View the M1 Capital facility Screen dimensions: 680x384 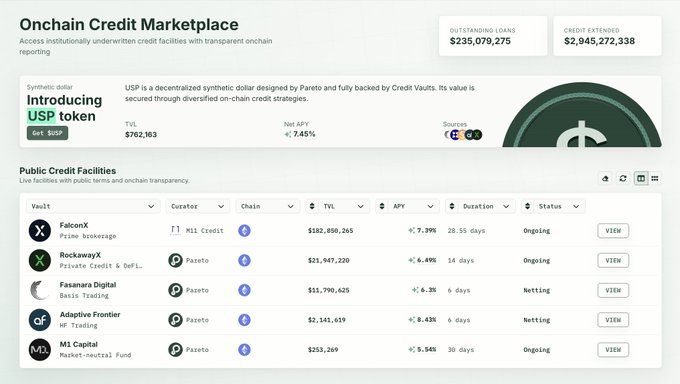tap(613, 350)
